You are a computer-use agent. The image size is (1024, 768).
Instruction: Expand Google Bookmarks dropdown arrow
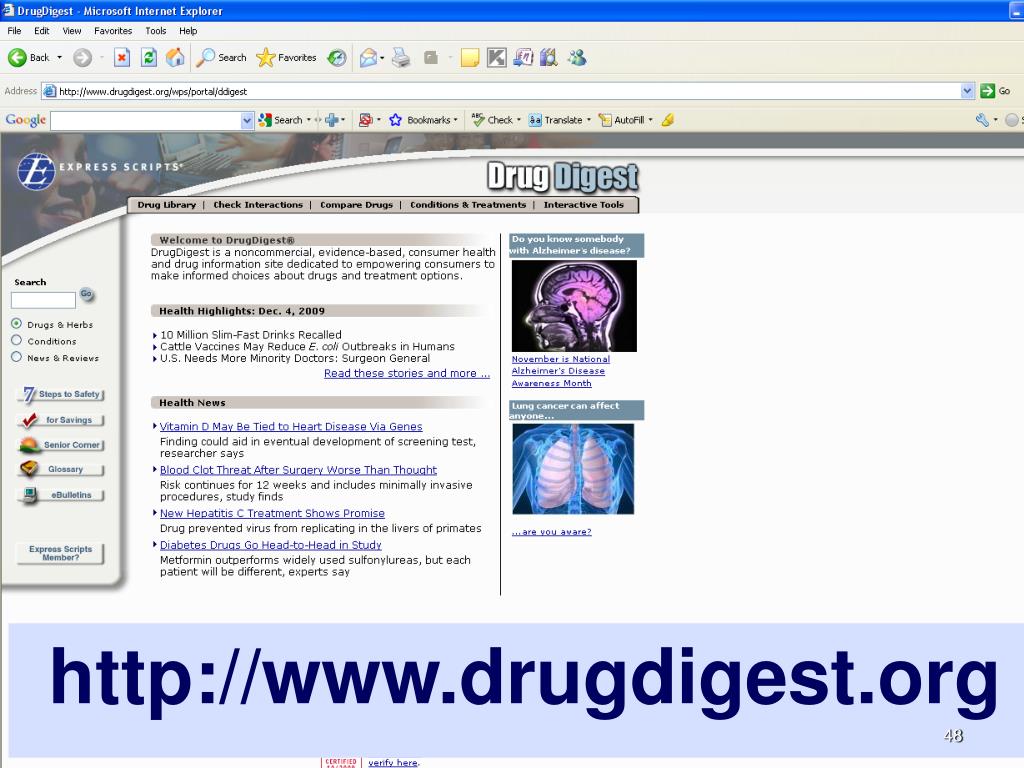[455, 120]
